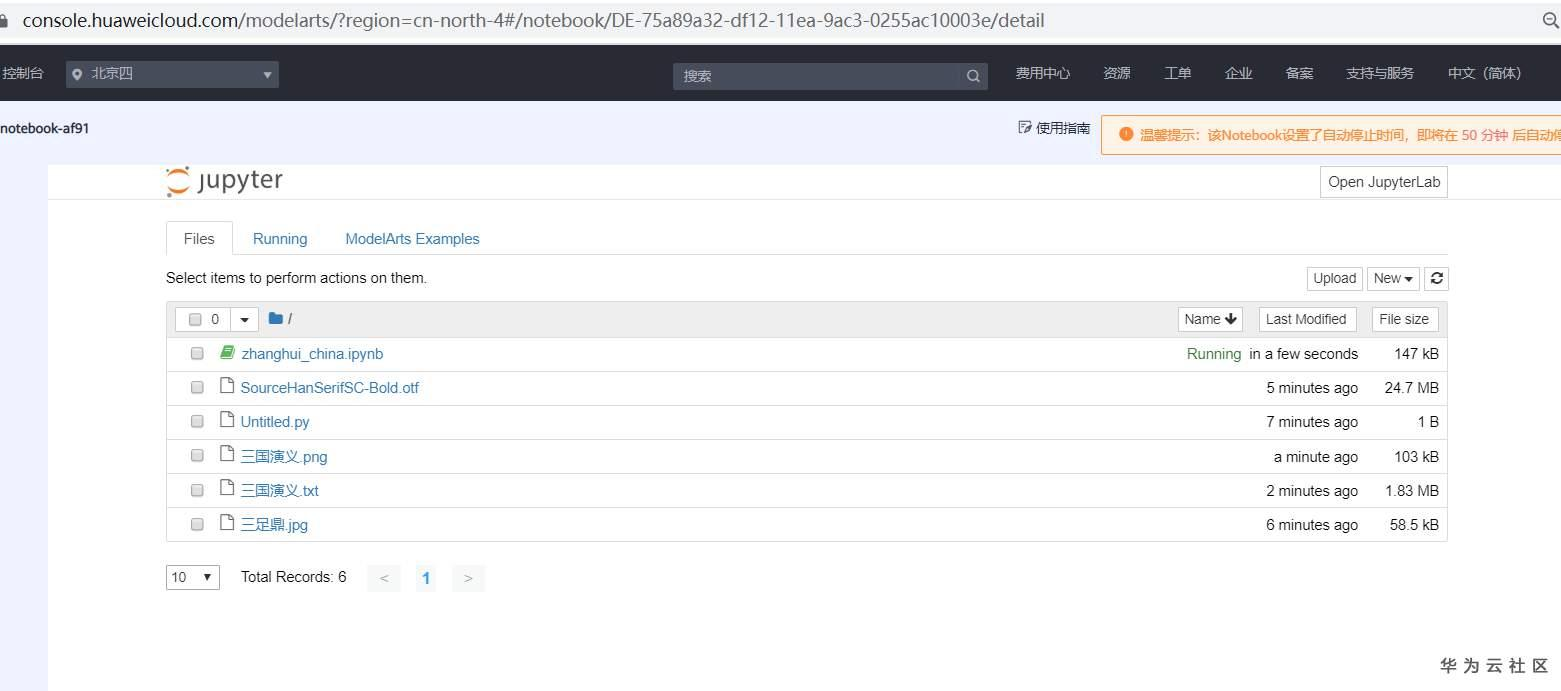
Task: Open the Untitled.py file
Action: tap(275, 422)
